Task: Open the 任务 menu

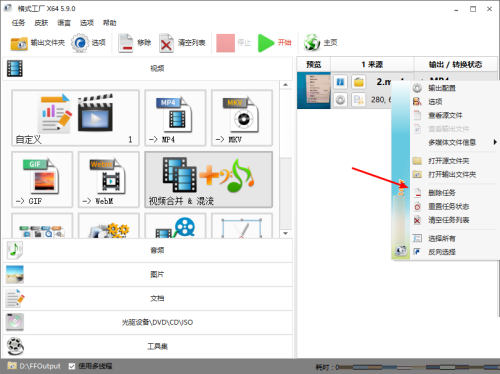Action: coord(18,23)
